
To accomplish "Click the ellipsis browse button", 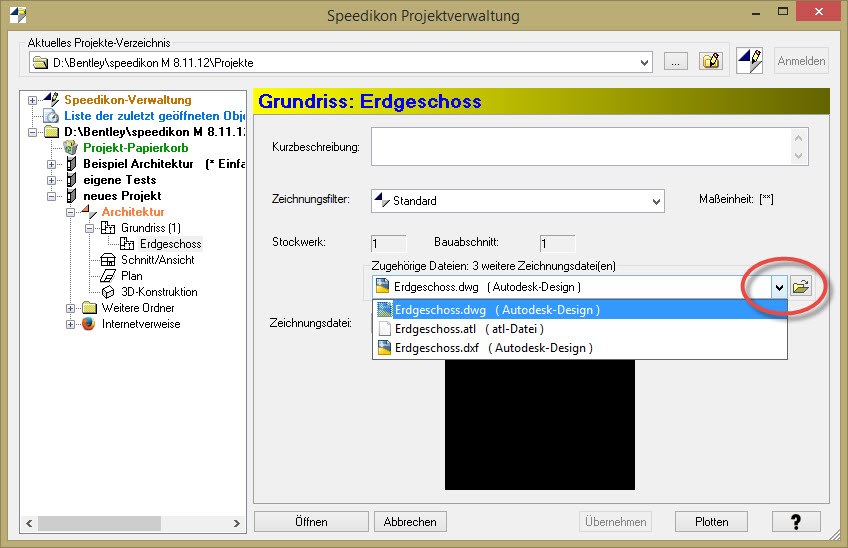I will (675, 62).
